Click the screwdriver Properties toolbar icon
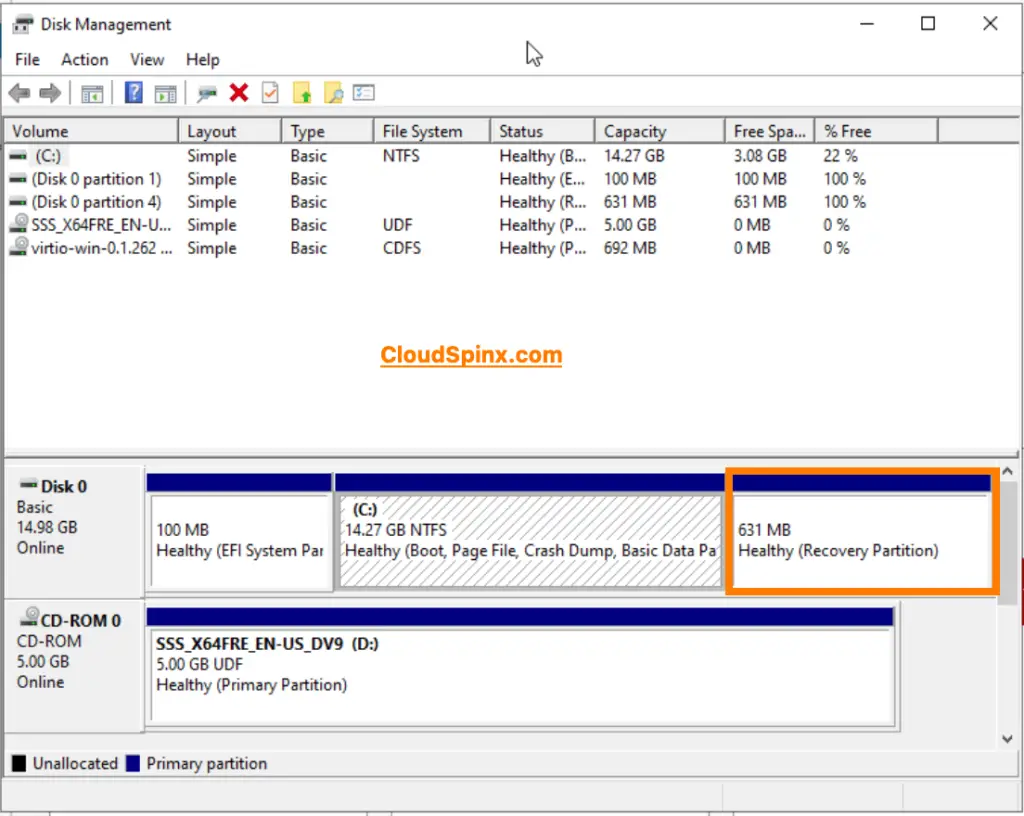 click(207, 92)
